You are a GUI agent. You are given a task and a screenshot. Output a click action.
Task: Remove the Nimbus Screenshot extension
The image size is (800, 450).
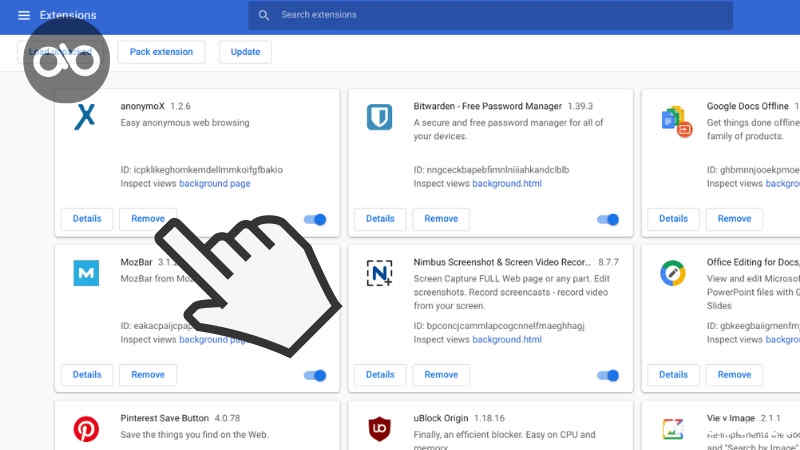[441, 375]
